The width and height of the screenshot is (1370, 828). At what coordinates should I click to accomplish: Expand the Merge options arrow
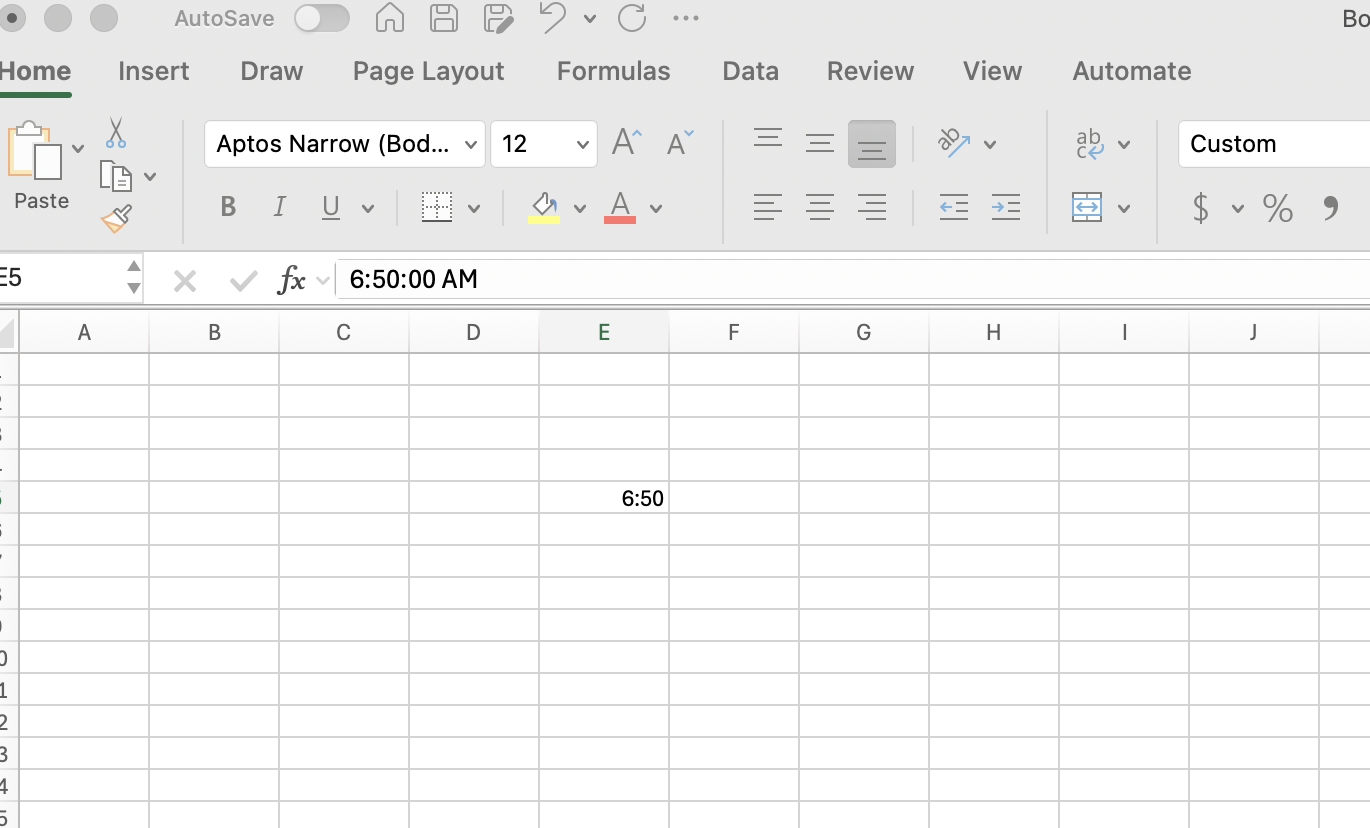(x=1124, y=209)
